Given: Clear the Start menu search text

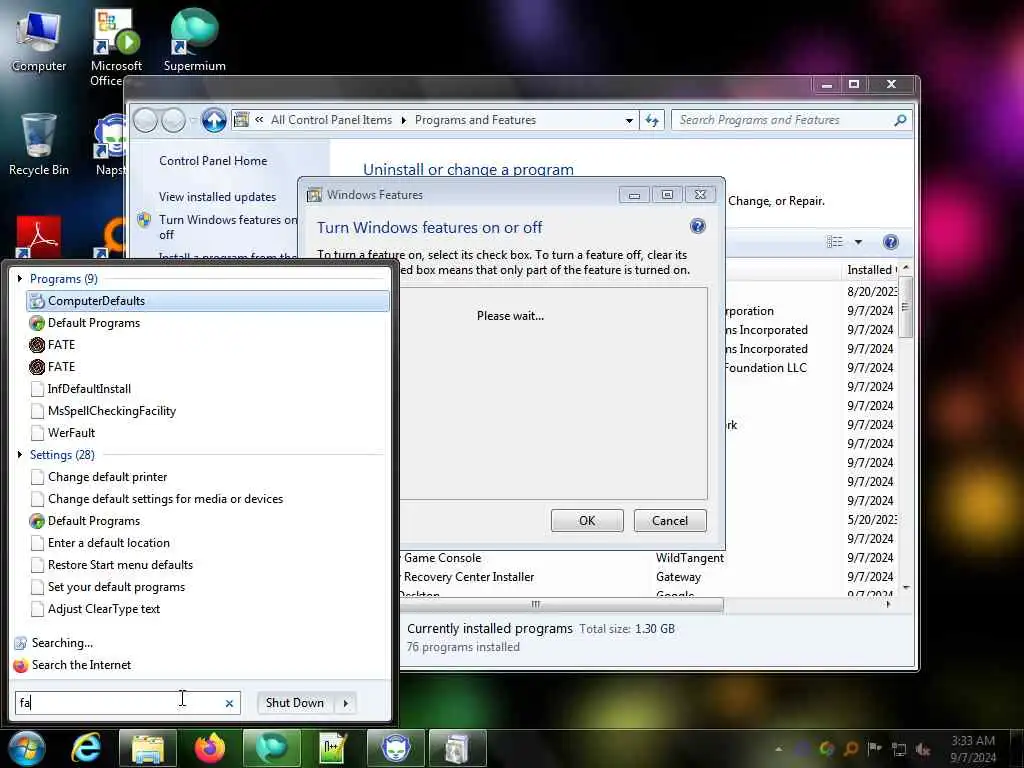Looking at the screenshot, I should coord(229,703).
